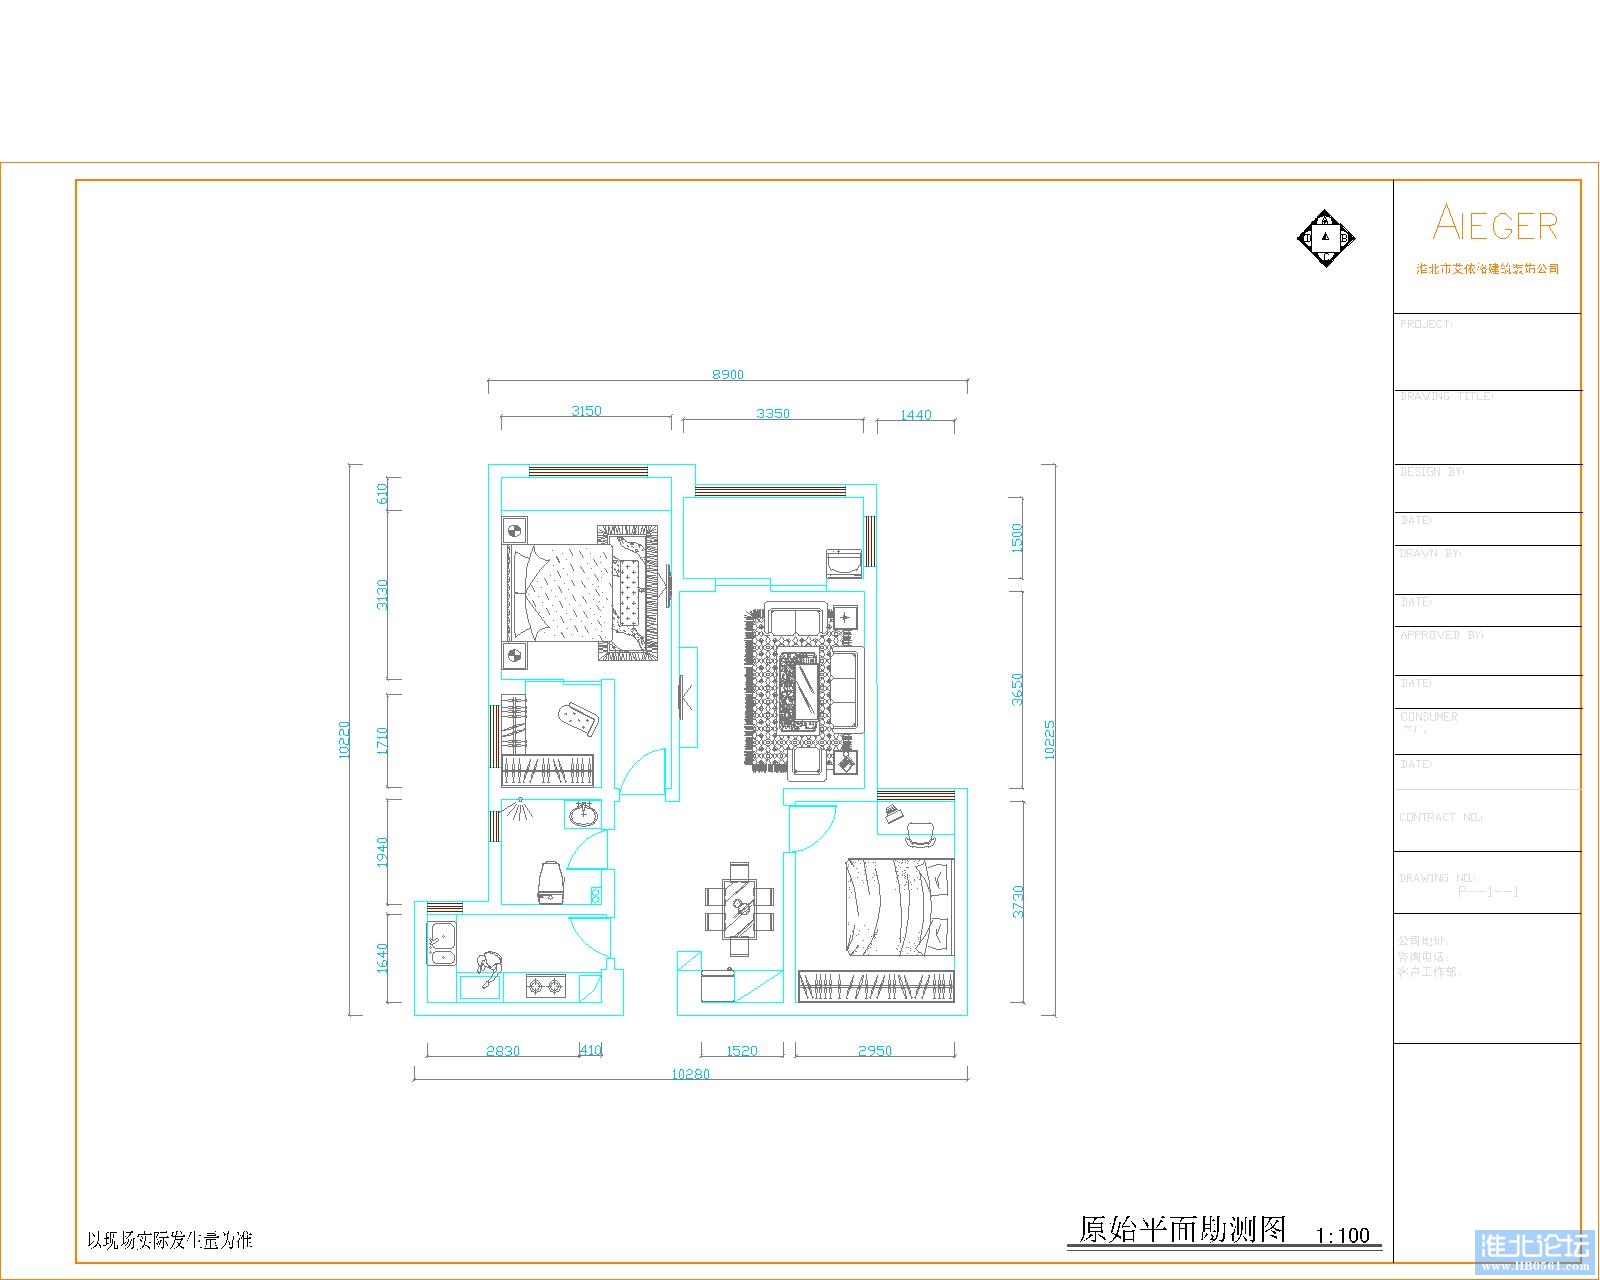Click the AIEGER company logo

coord(1495,224)
